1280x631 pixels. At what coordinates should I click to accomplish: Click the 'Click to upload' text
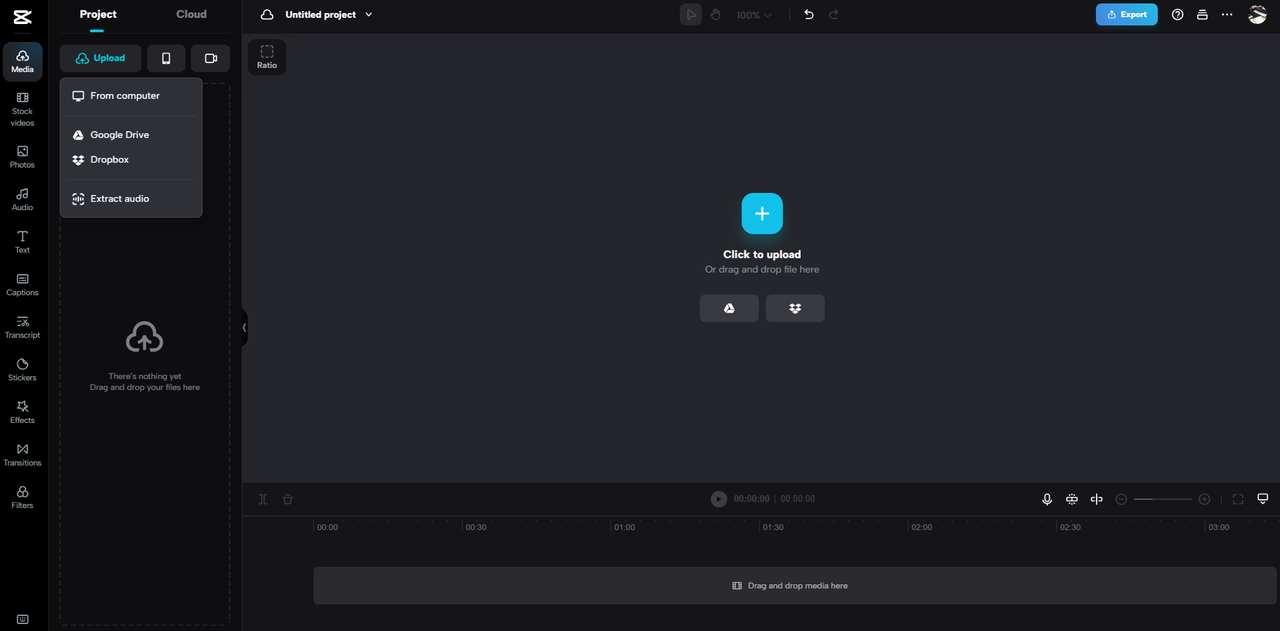coord(762,255)
